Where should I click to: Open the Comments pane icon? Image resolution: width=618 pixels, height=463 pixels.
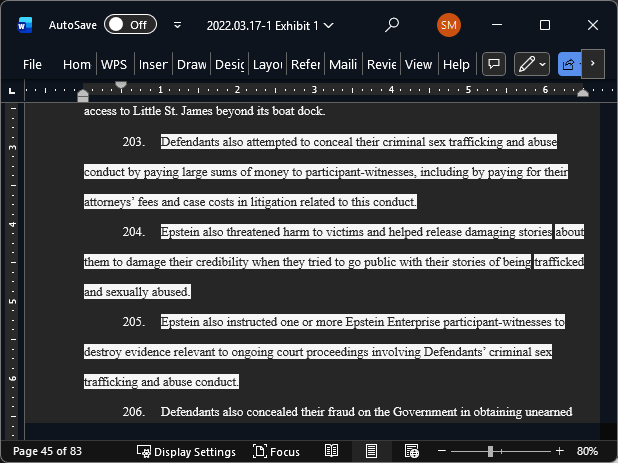493,64
